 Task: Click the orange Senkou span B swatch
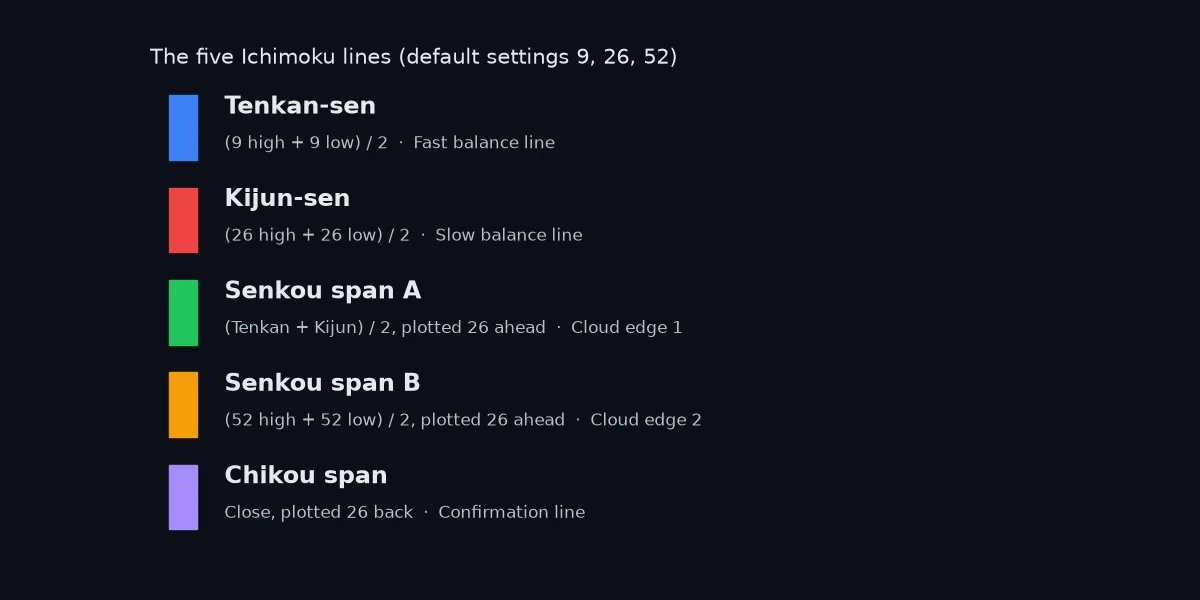(183, 405)
